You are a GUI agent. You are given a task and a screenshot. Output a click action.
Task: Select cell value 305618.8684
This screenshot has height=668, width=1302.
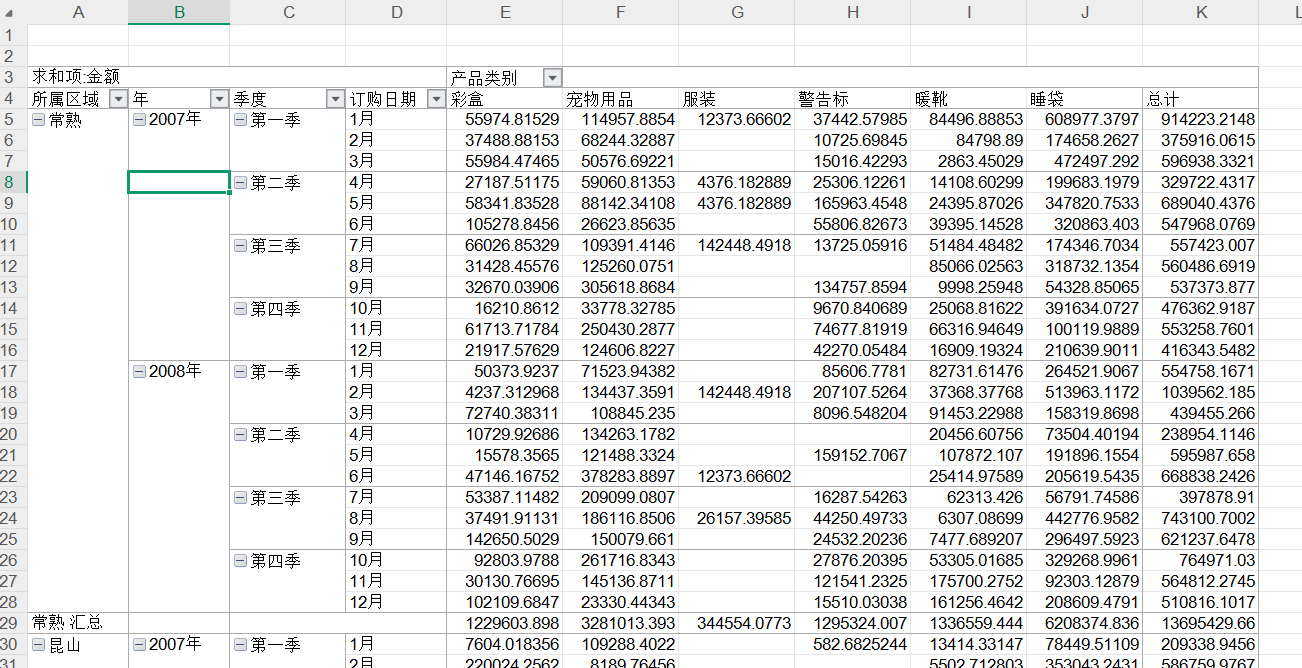pos(620,288)
